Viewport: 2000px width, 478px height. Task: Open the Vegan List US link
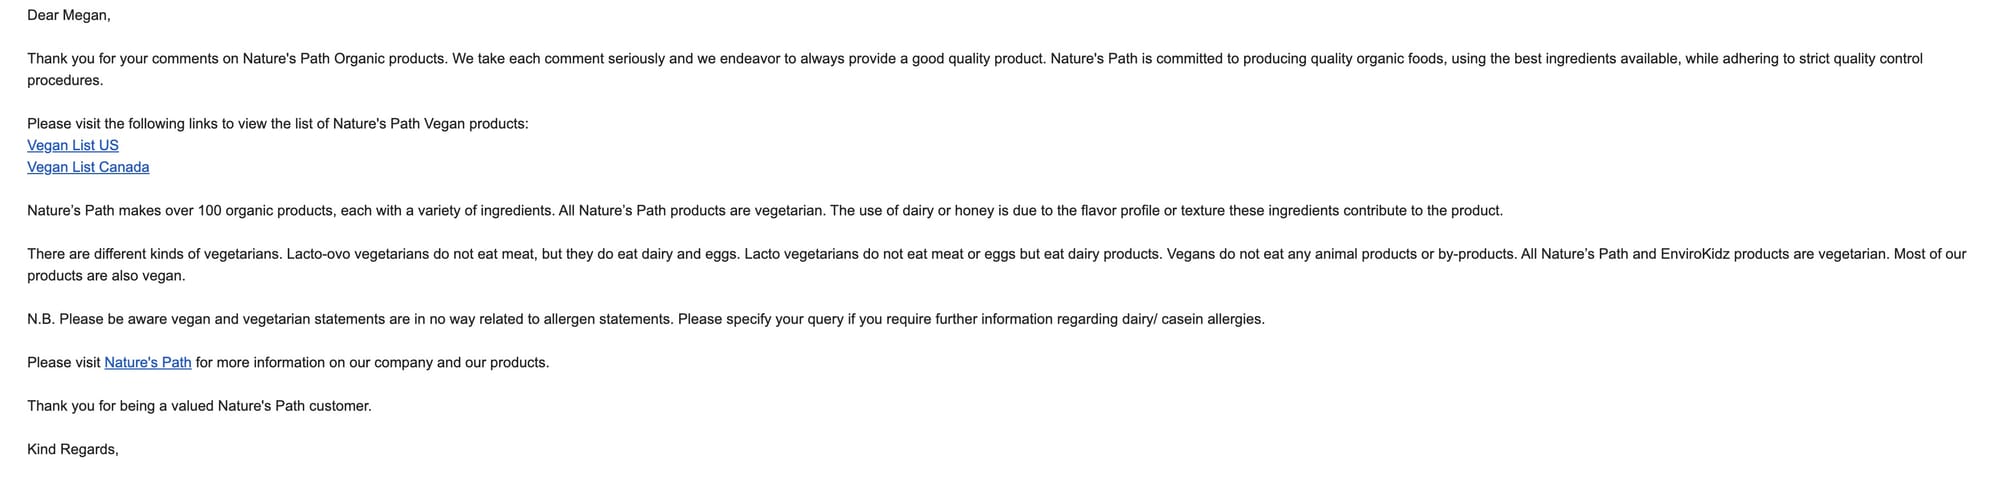pyautogui.click(x=73, y=145)
